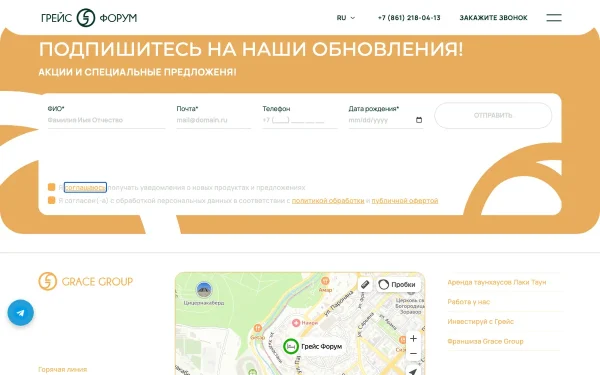Open the Грейс Форум logo homepage

click(89, 18)
